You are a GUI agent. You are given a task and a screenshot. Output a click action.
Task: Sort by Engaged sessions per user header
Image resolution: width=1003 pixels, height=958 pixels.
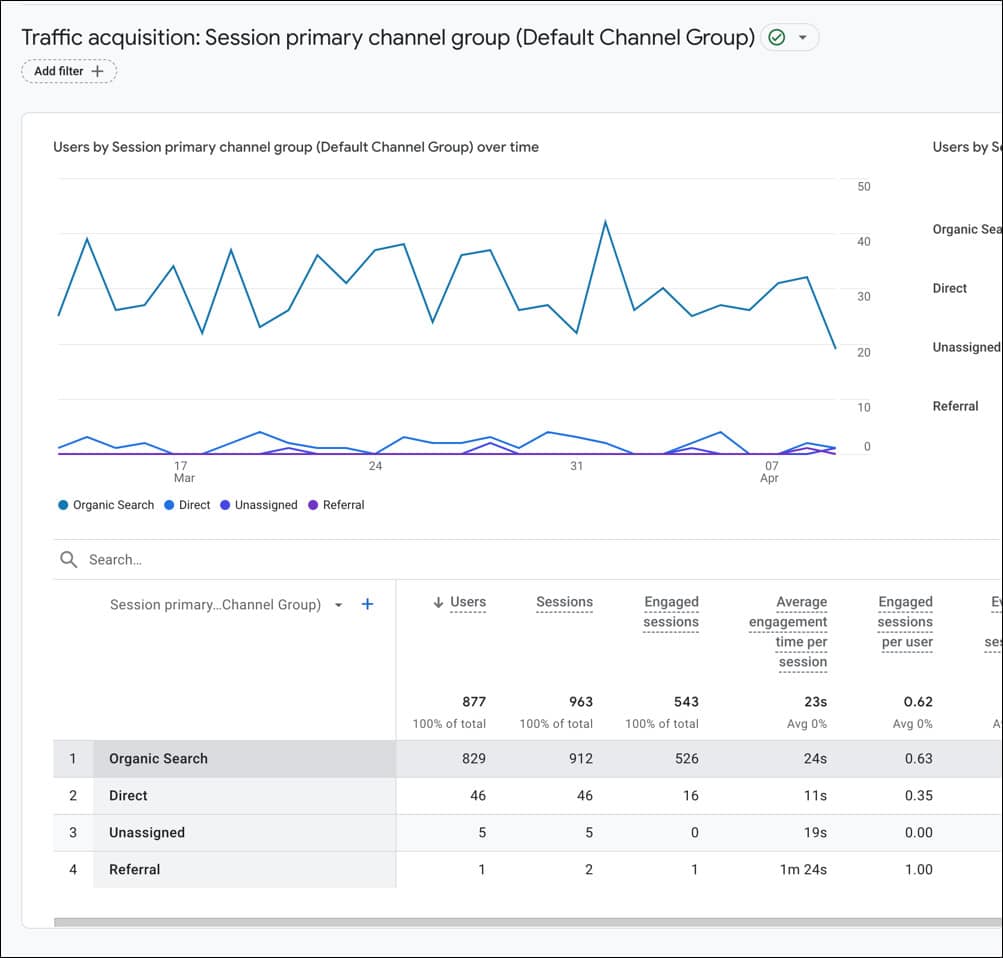(905, 621)
